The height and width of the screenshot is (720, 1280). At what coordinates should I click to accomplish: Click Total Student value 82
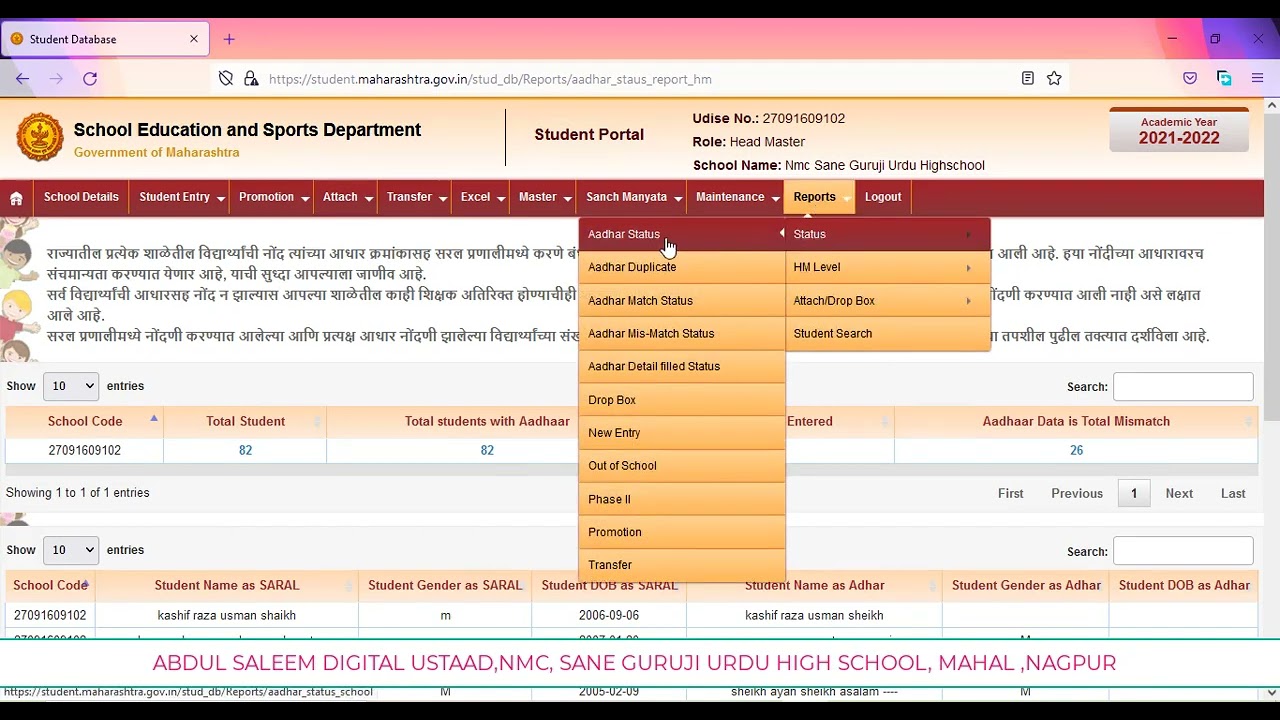tap(245, 450)
